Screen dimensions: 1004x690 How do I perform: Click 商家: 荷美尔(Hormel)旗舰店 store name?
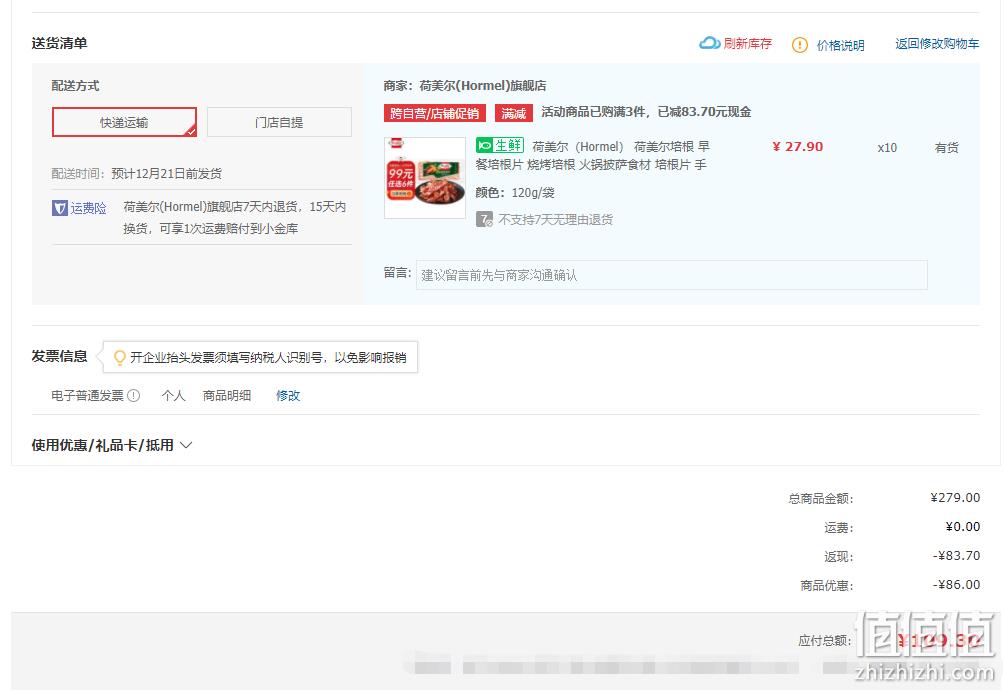[x=465, y=86]
